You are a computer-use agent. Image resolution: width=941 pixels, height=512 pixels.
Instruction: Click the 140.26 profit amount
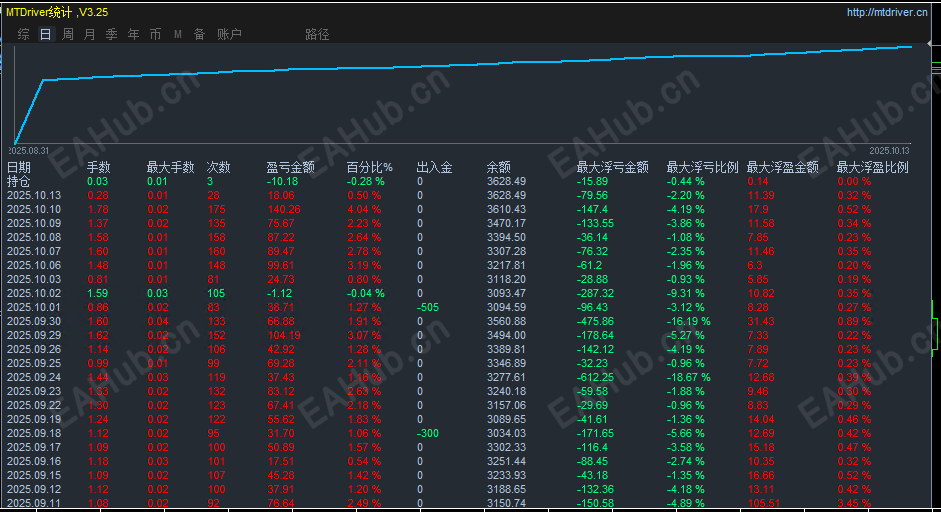tap(283, 209)
